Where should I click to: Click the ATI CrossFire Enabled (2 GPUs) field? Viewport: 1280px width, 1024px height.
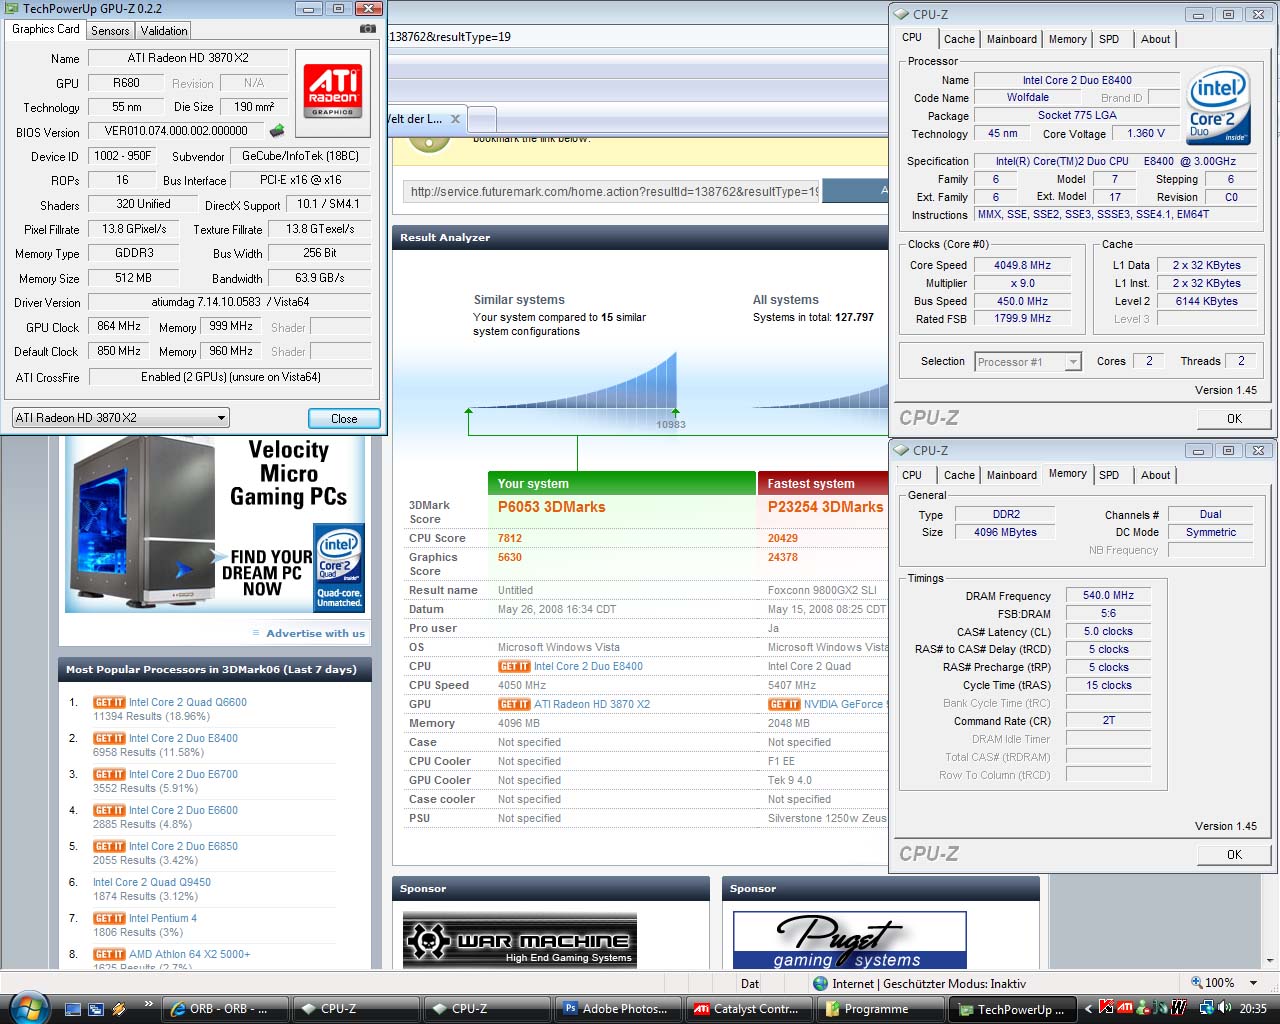pyautogui.click(x=230, y=377)
